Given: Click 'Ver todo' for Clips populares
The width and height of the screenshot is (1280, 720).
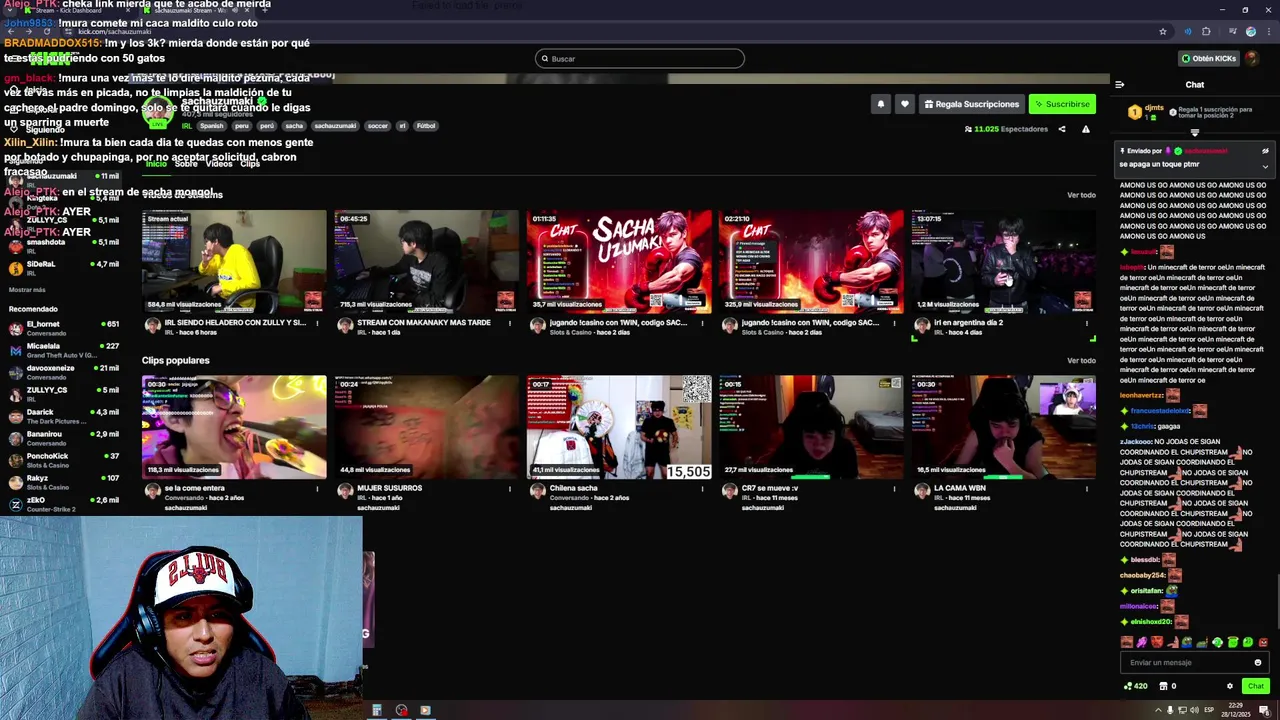Looking at the screenshot, I should point(1081,361).
